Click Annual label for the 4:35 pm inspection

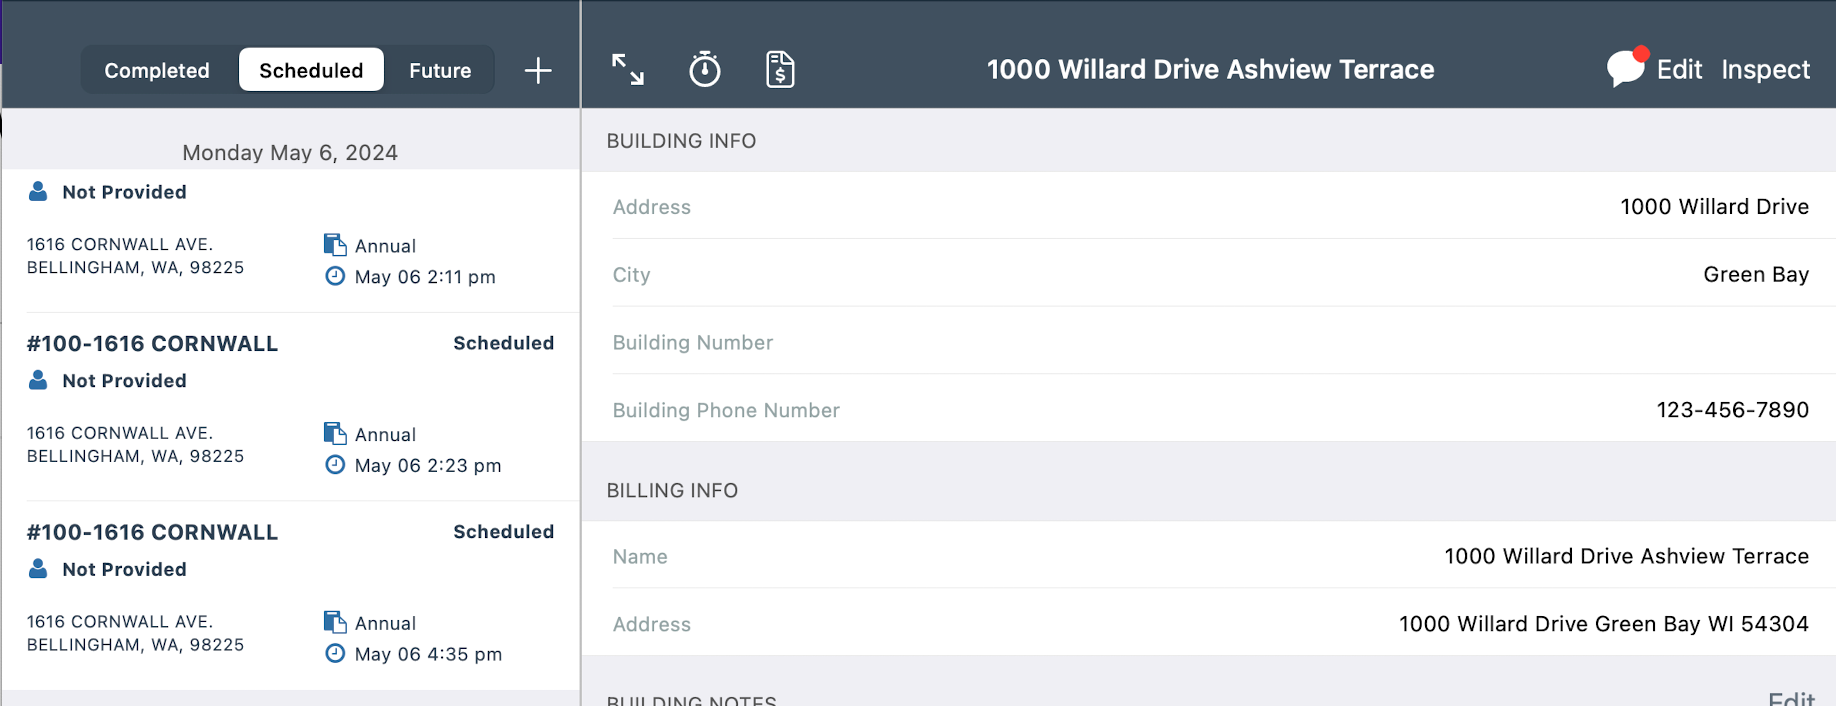click(x=385, y=623)
